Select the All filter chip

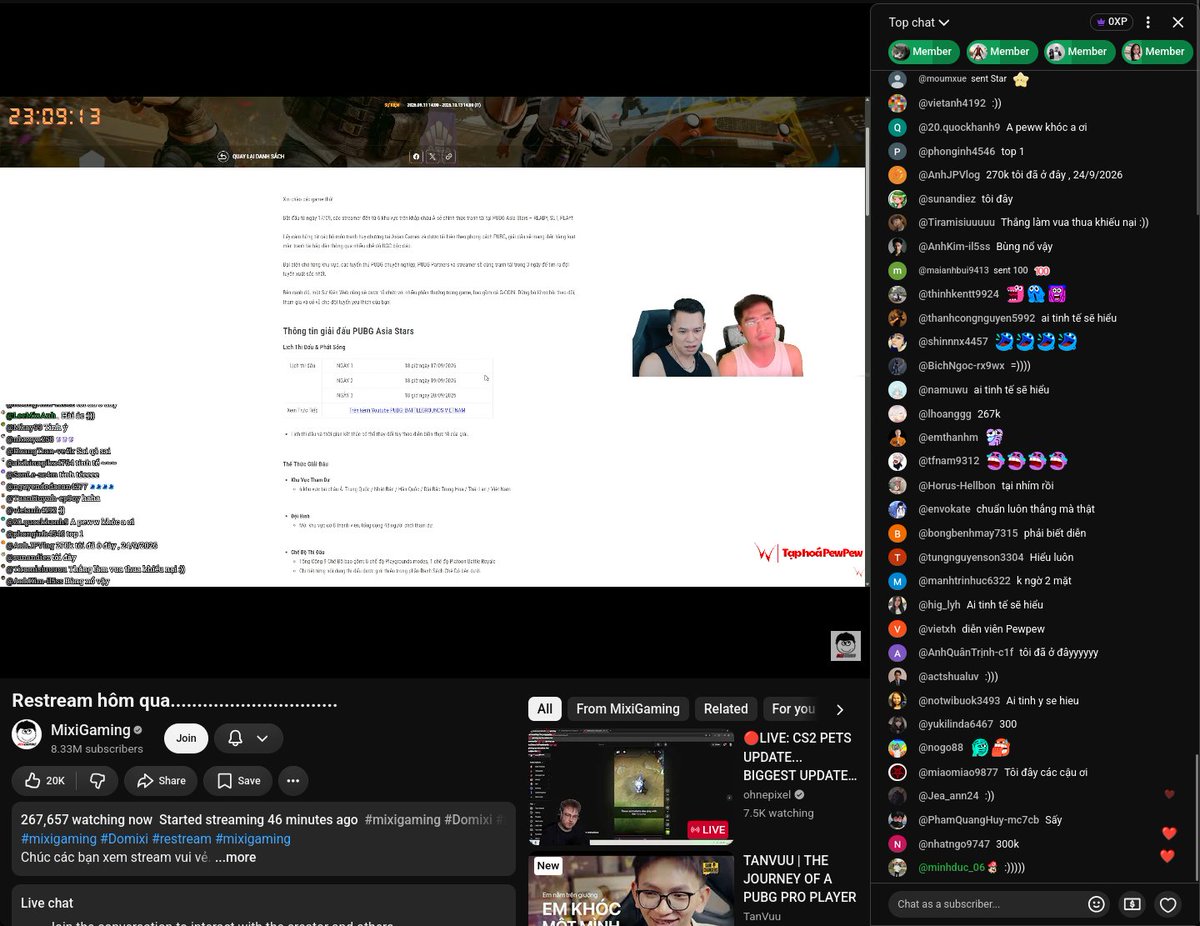pyautogui.click(x=544, y=709)
